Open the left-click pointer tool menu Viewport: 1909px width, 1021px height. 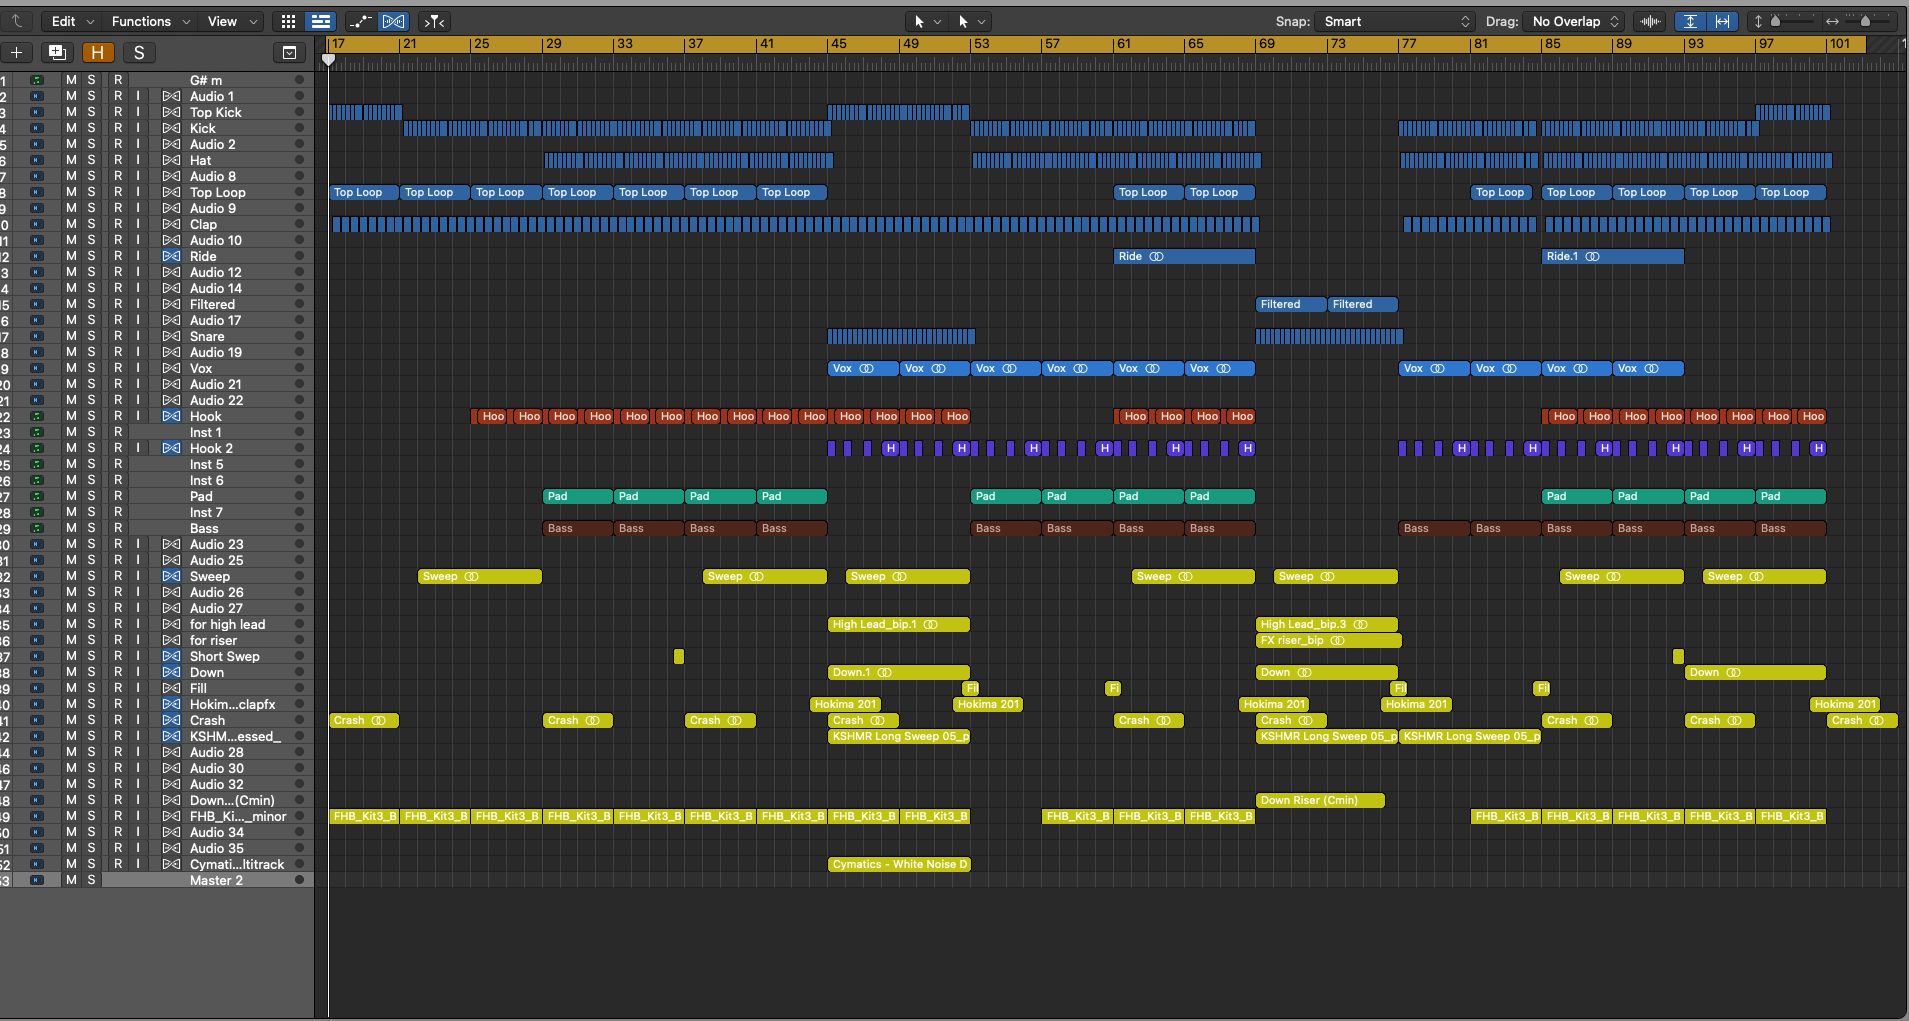coord(927,21)
